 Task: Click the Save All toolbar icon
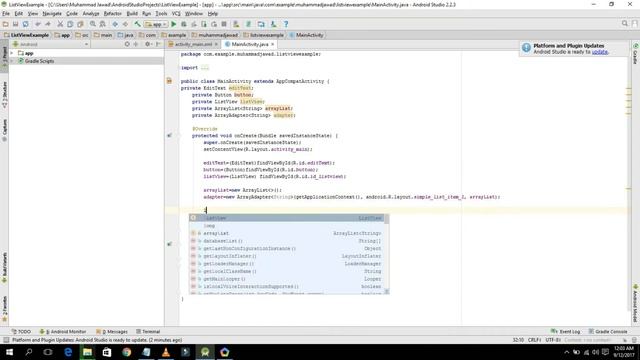tap(16, 24)
